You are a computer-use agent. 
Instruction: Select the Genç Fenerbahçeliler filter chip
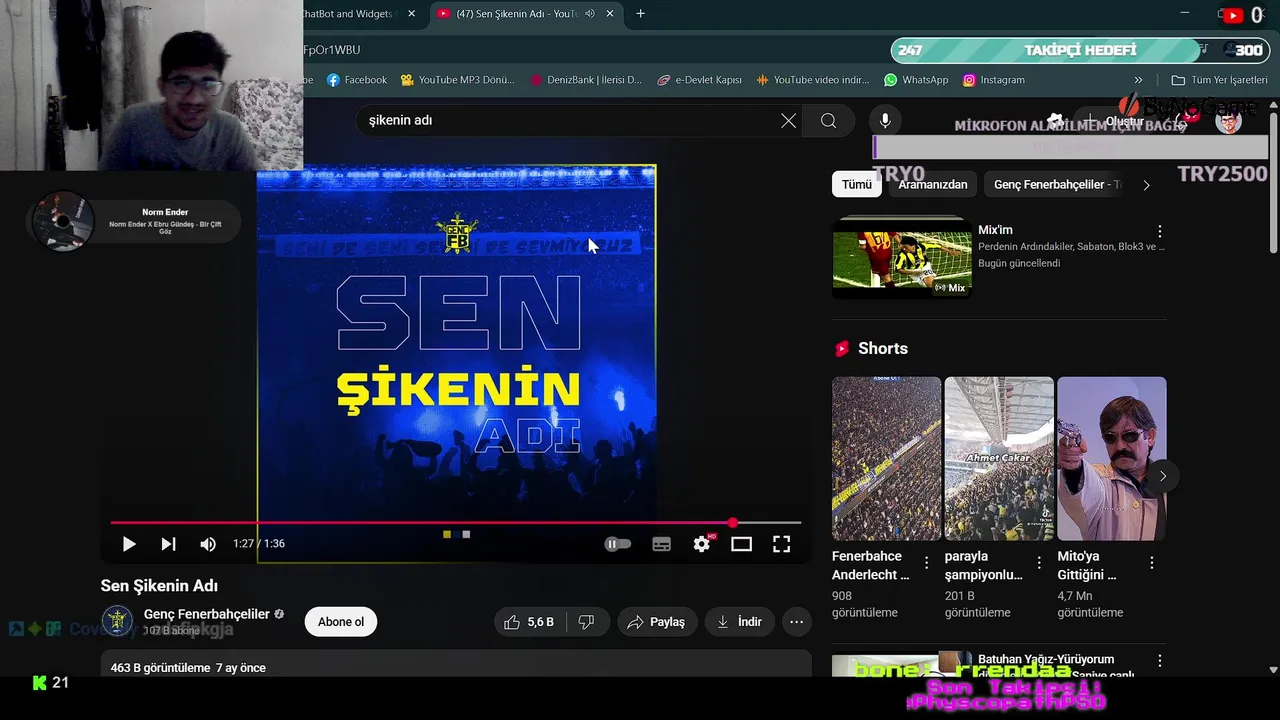(1057, 184)
